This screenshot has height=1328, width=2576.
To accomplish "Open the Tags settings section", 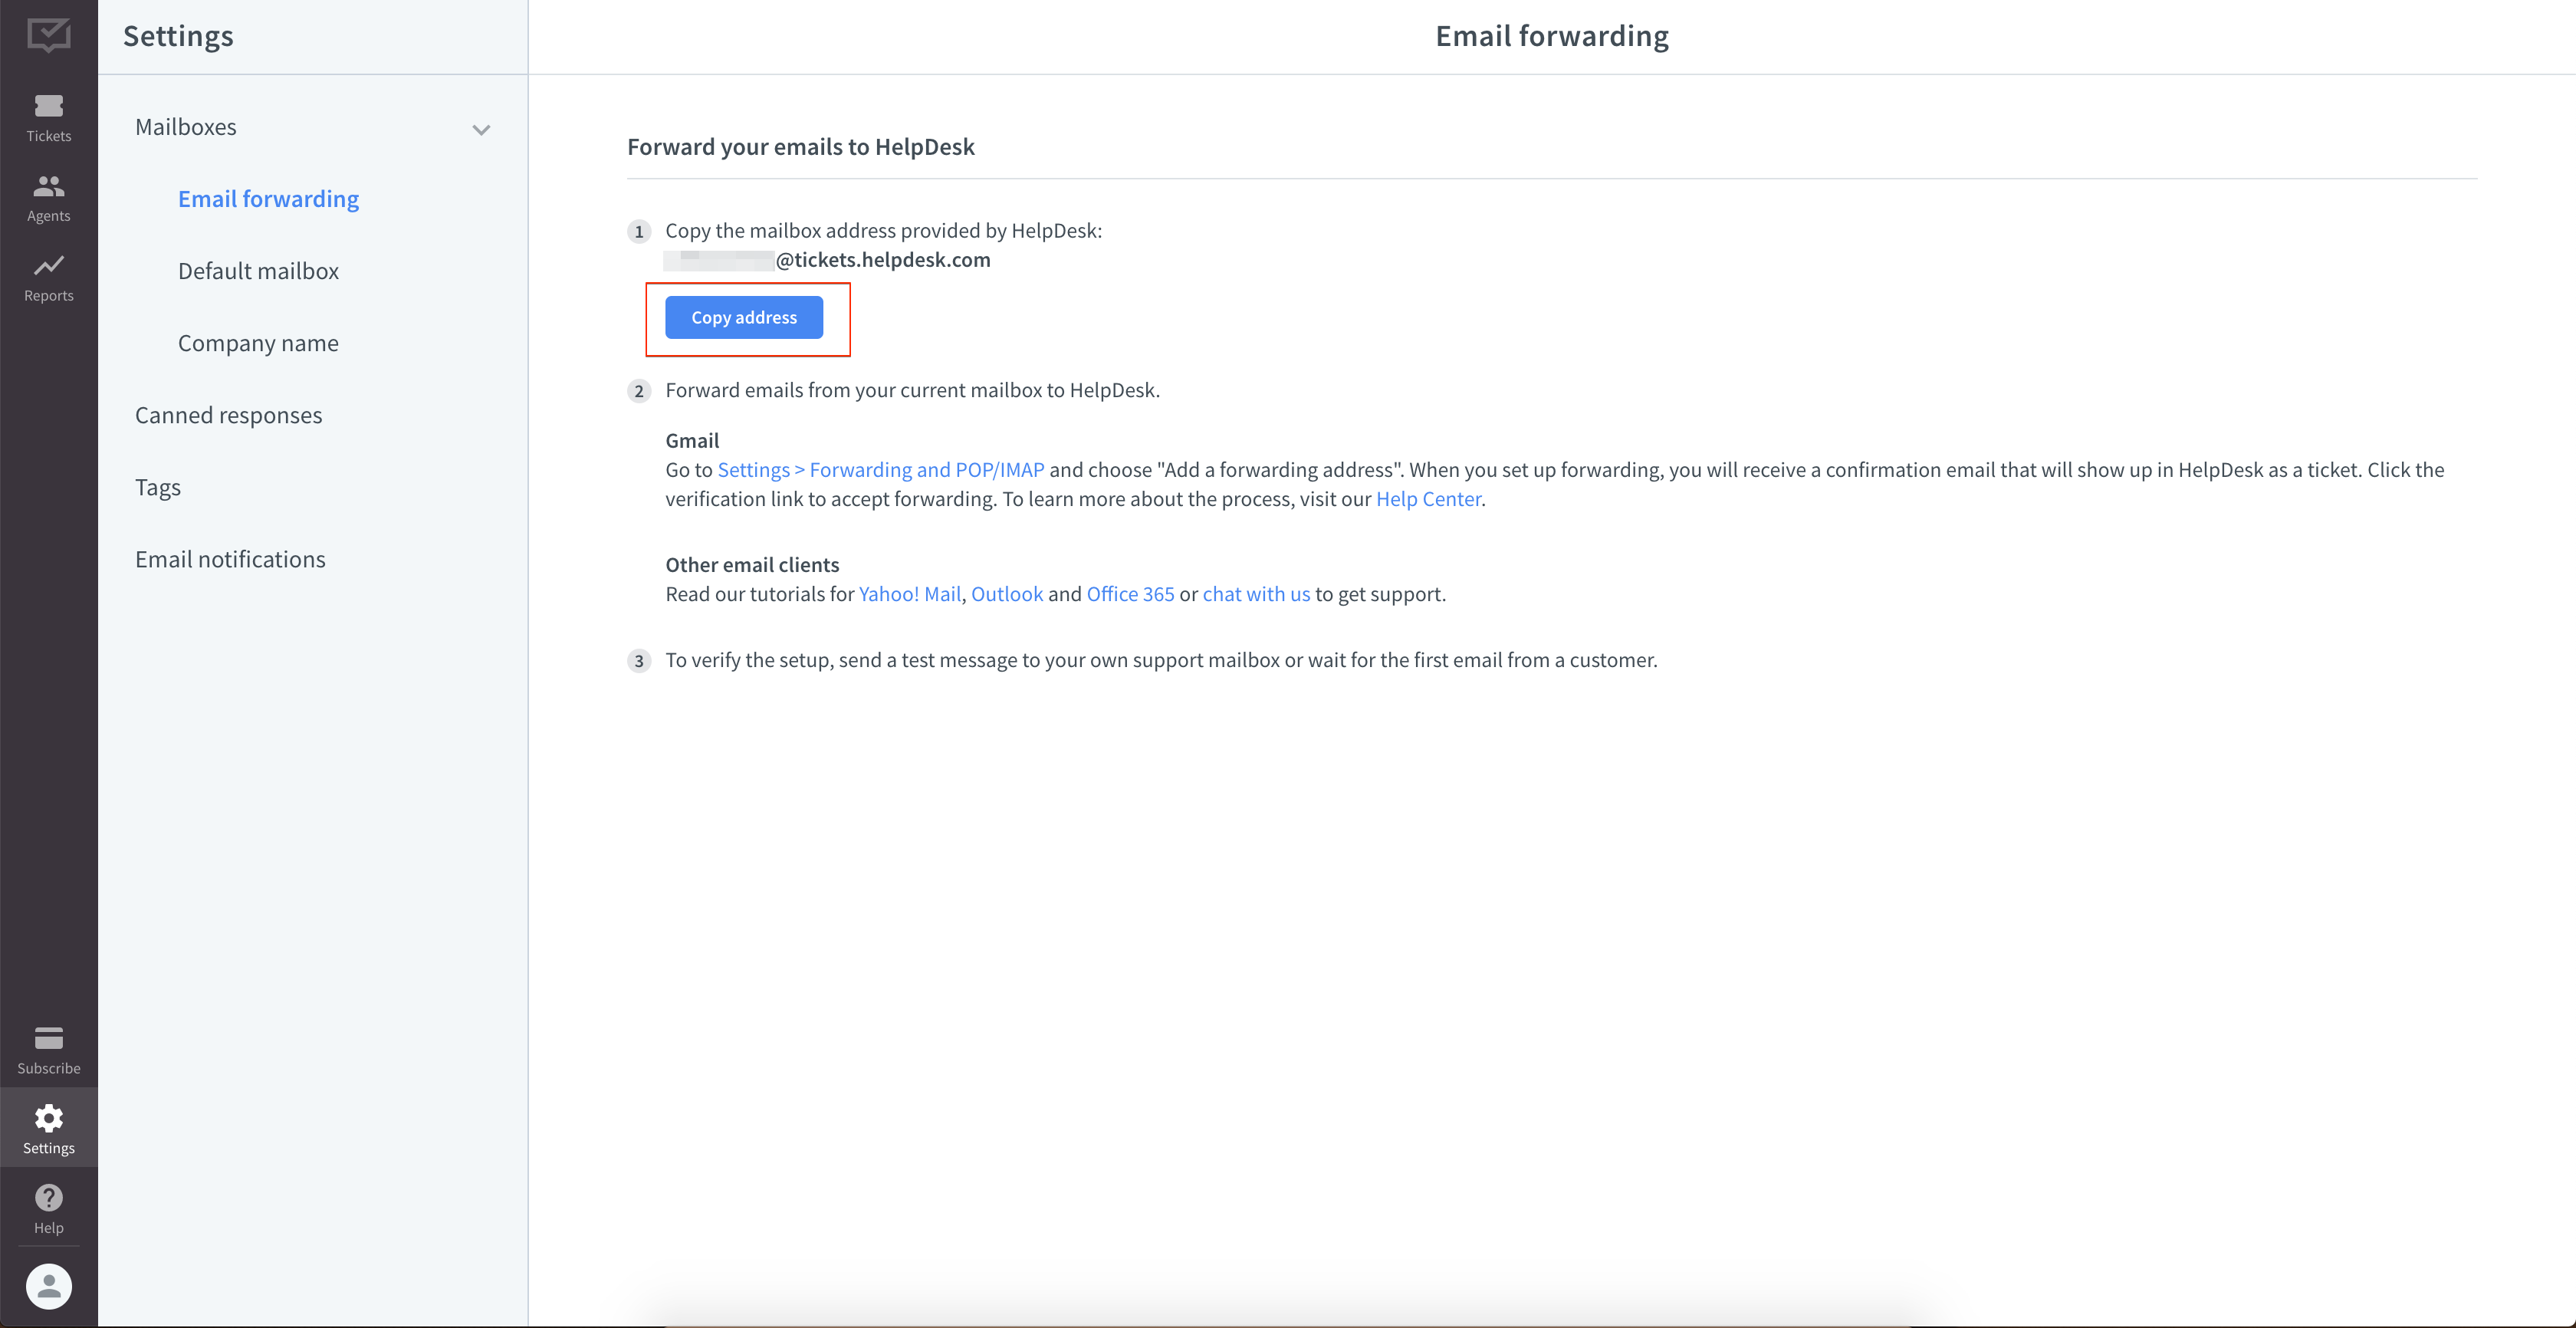I will [158, 487].
